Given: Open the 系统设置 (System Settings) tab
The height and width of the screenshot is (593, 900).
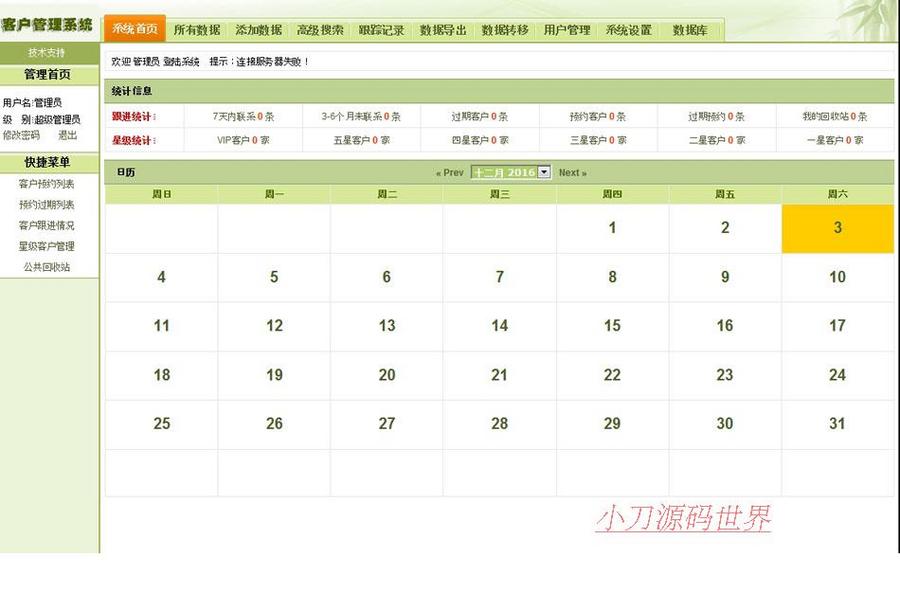Looking at the screenshot, I should pyautogui.click(x=625, y=29).
